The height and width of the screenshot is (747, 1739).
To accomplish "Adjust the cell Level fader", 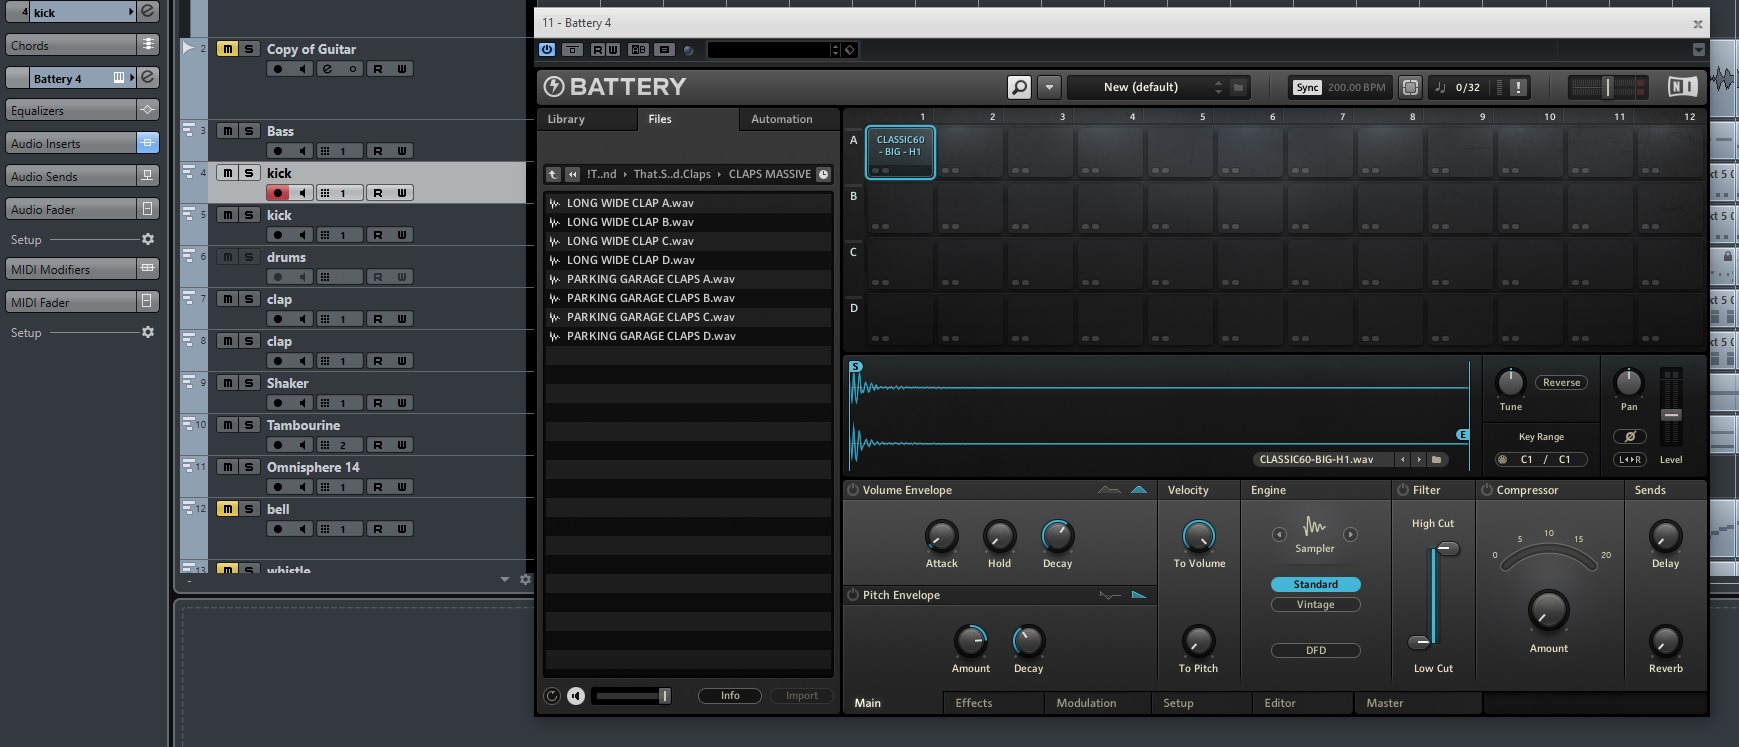I will pos(1671,414).
